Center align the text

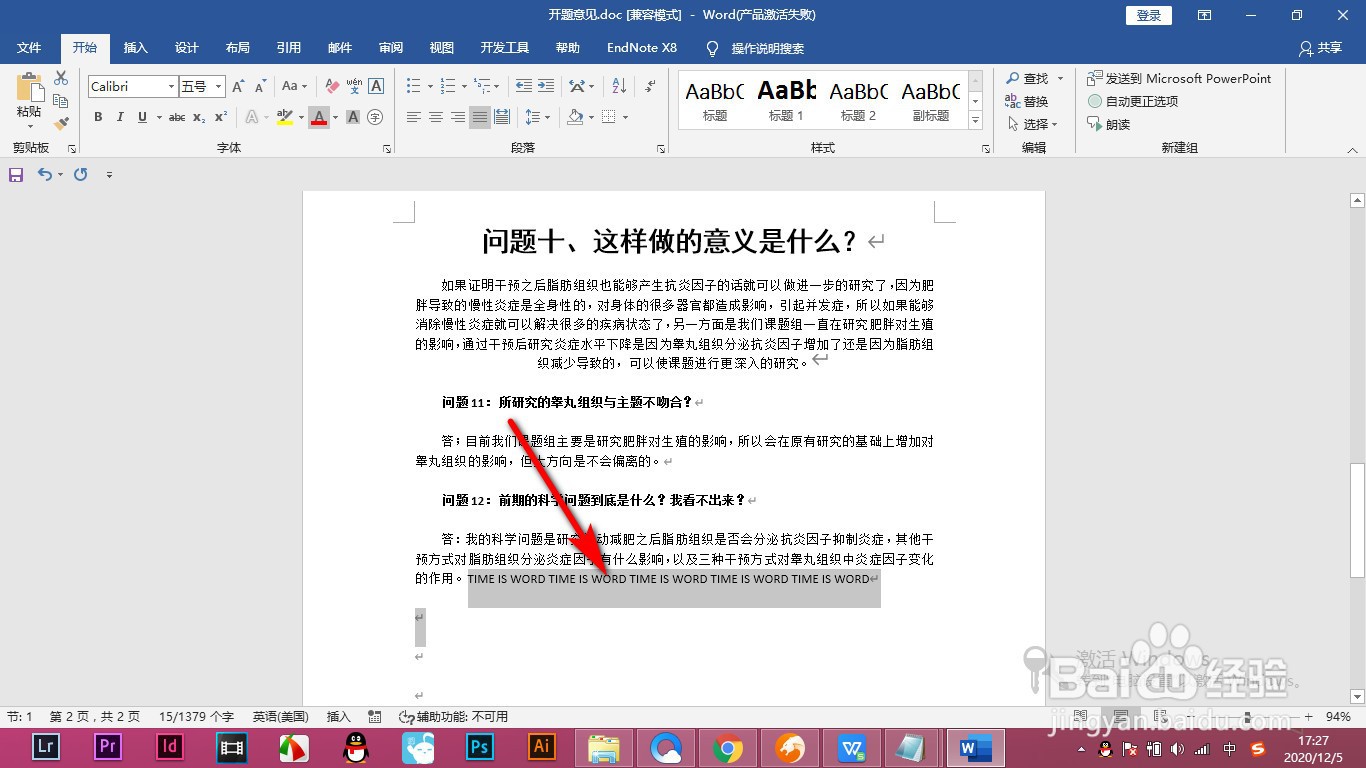[436, 117]
